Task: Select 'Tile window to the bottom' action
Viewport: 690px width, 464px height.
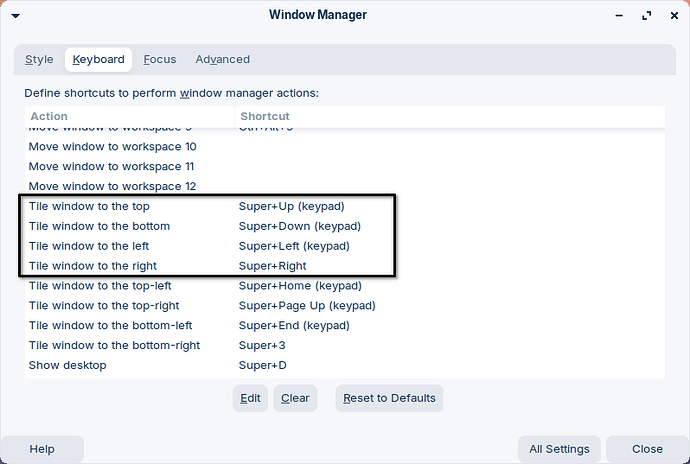Action: [x=99, y=226]
